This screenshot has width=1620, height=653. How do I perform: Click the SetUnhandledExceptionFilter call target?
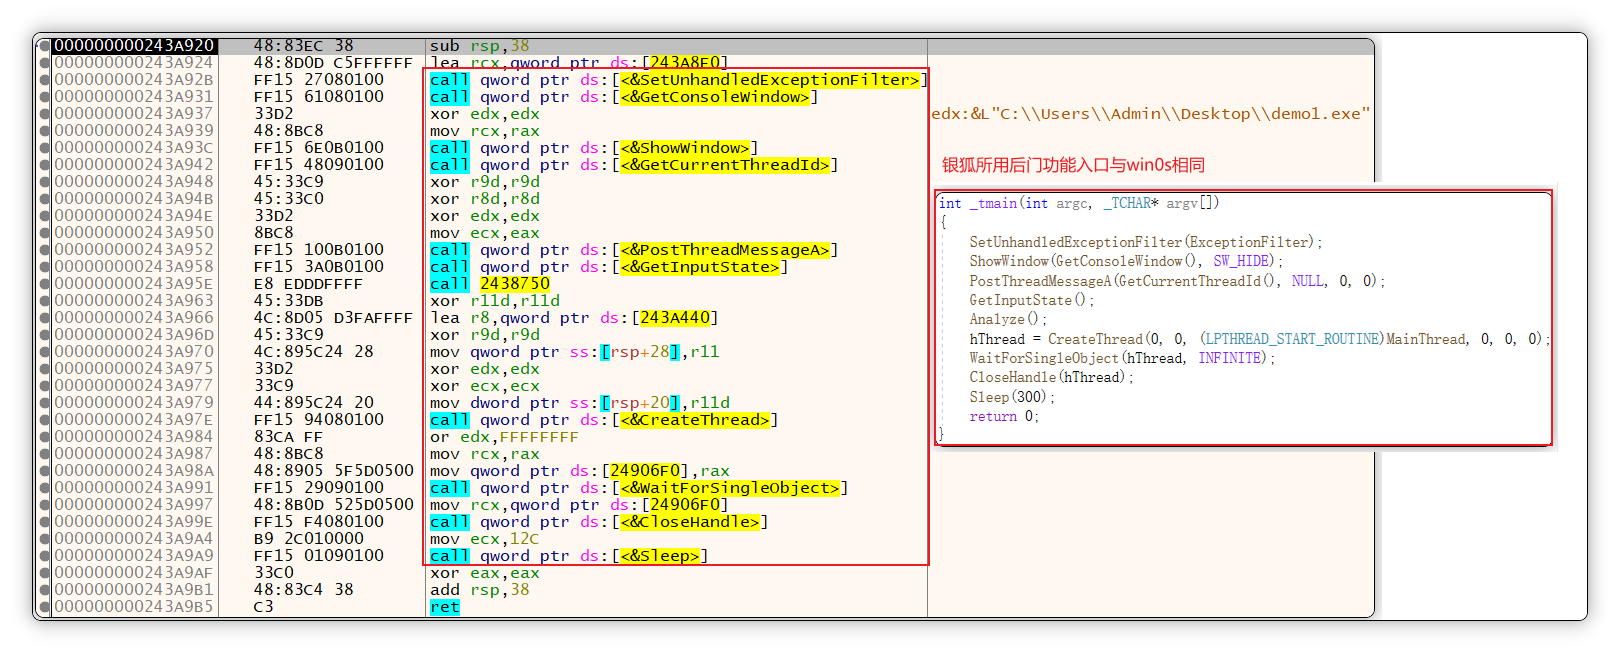[x=769, y=80]
